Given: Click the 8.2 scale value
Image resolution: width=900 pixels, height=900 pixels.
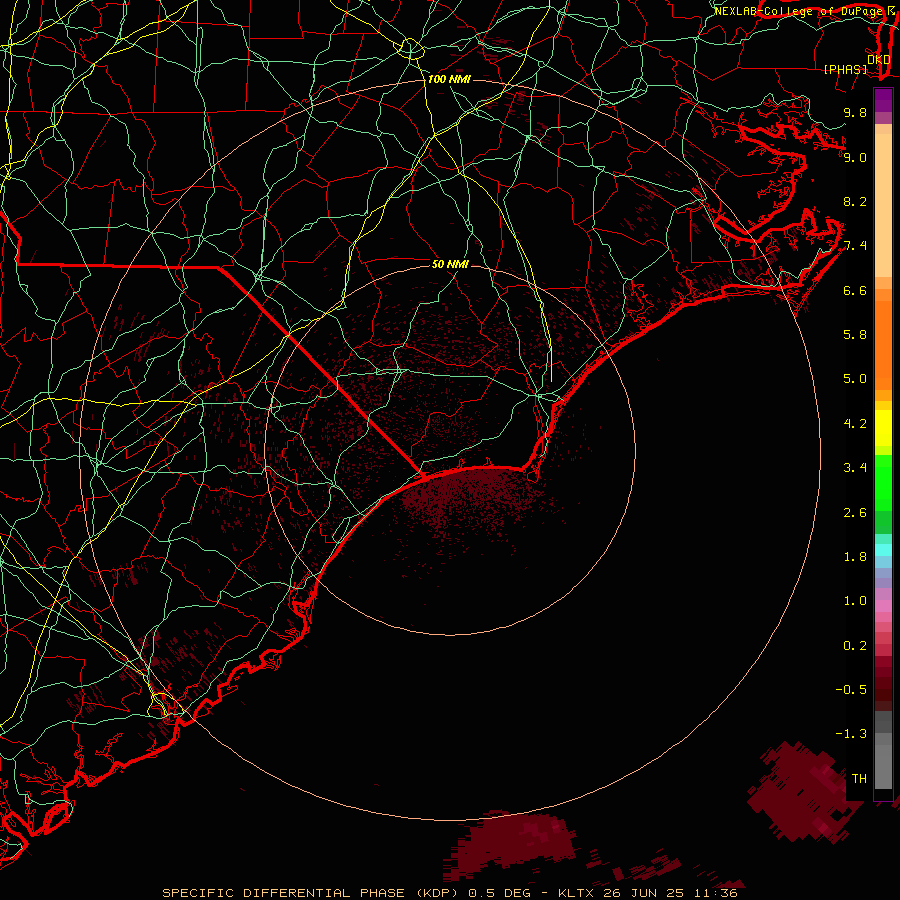Looking at the screenshot, I should click(855, 201).
